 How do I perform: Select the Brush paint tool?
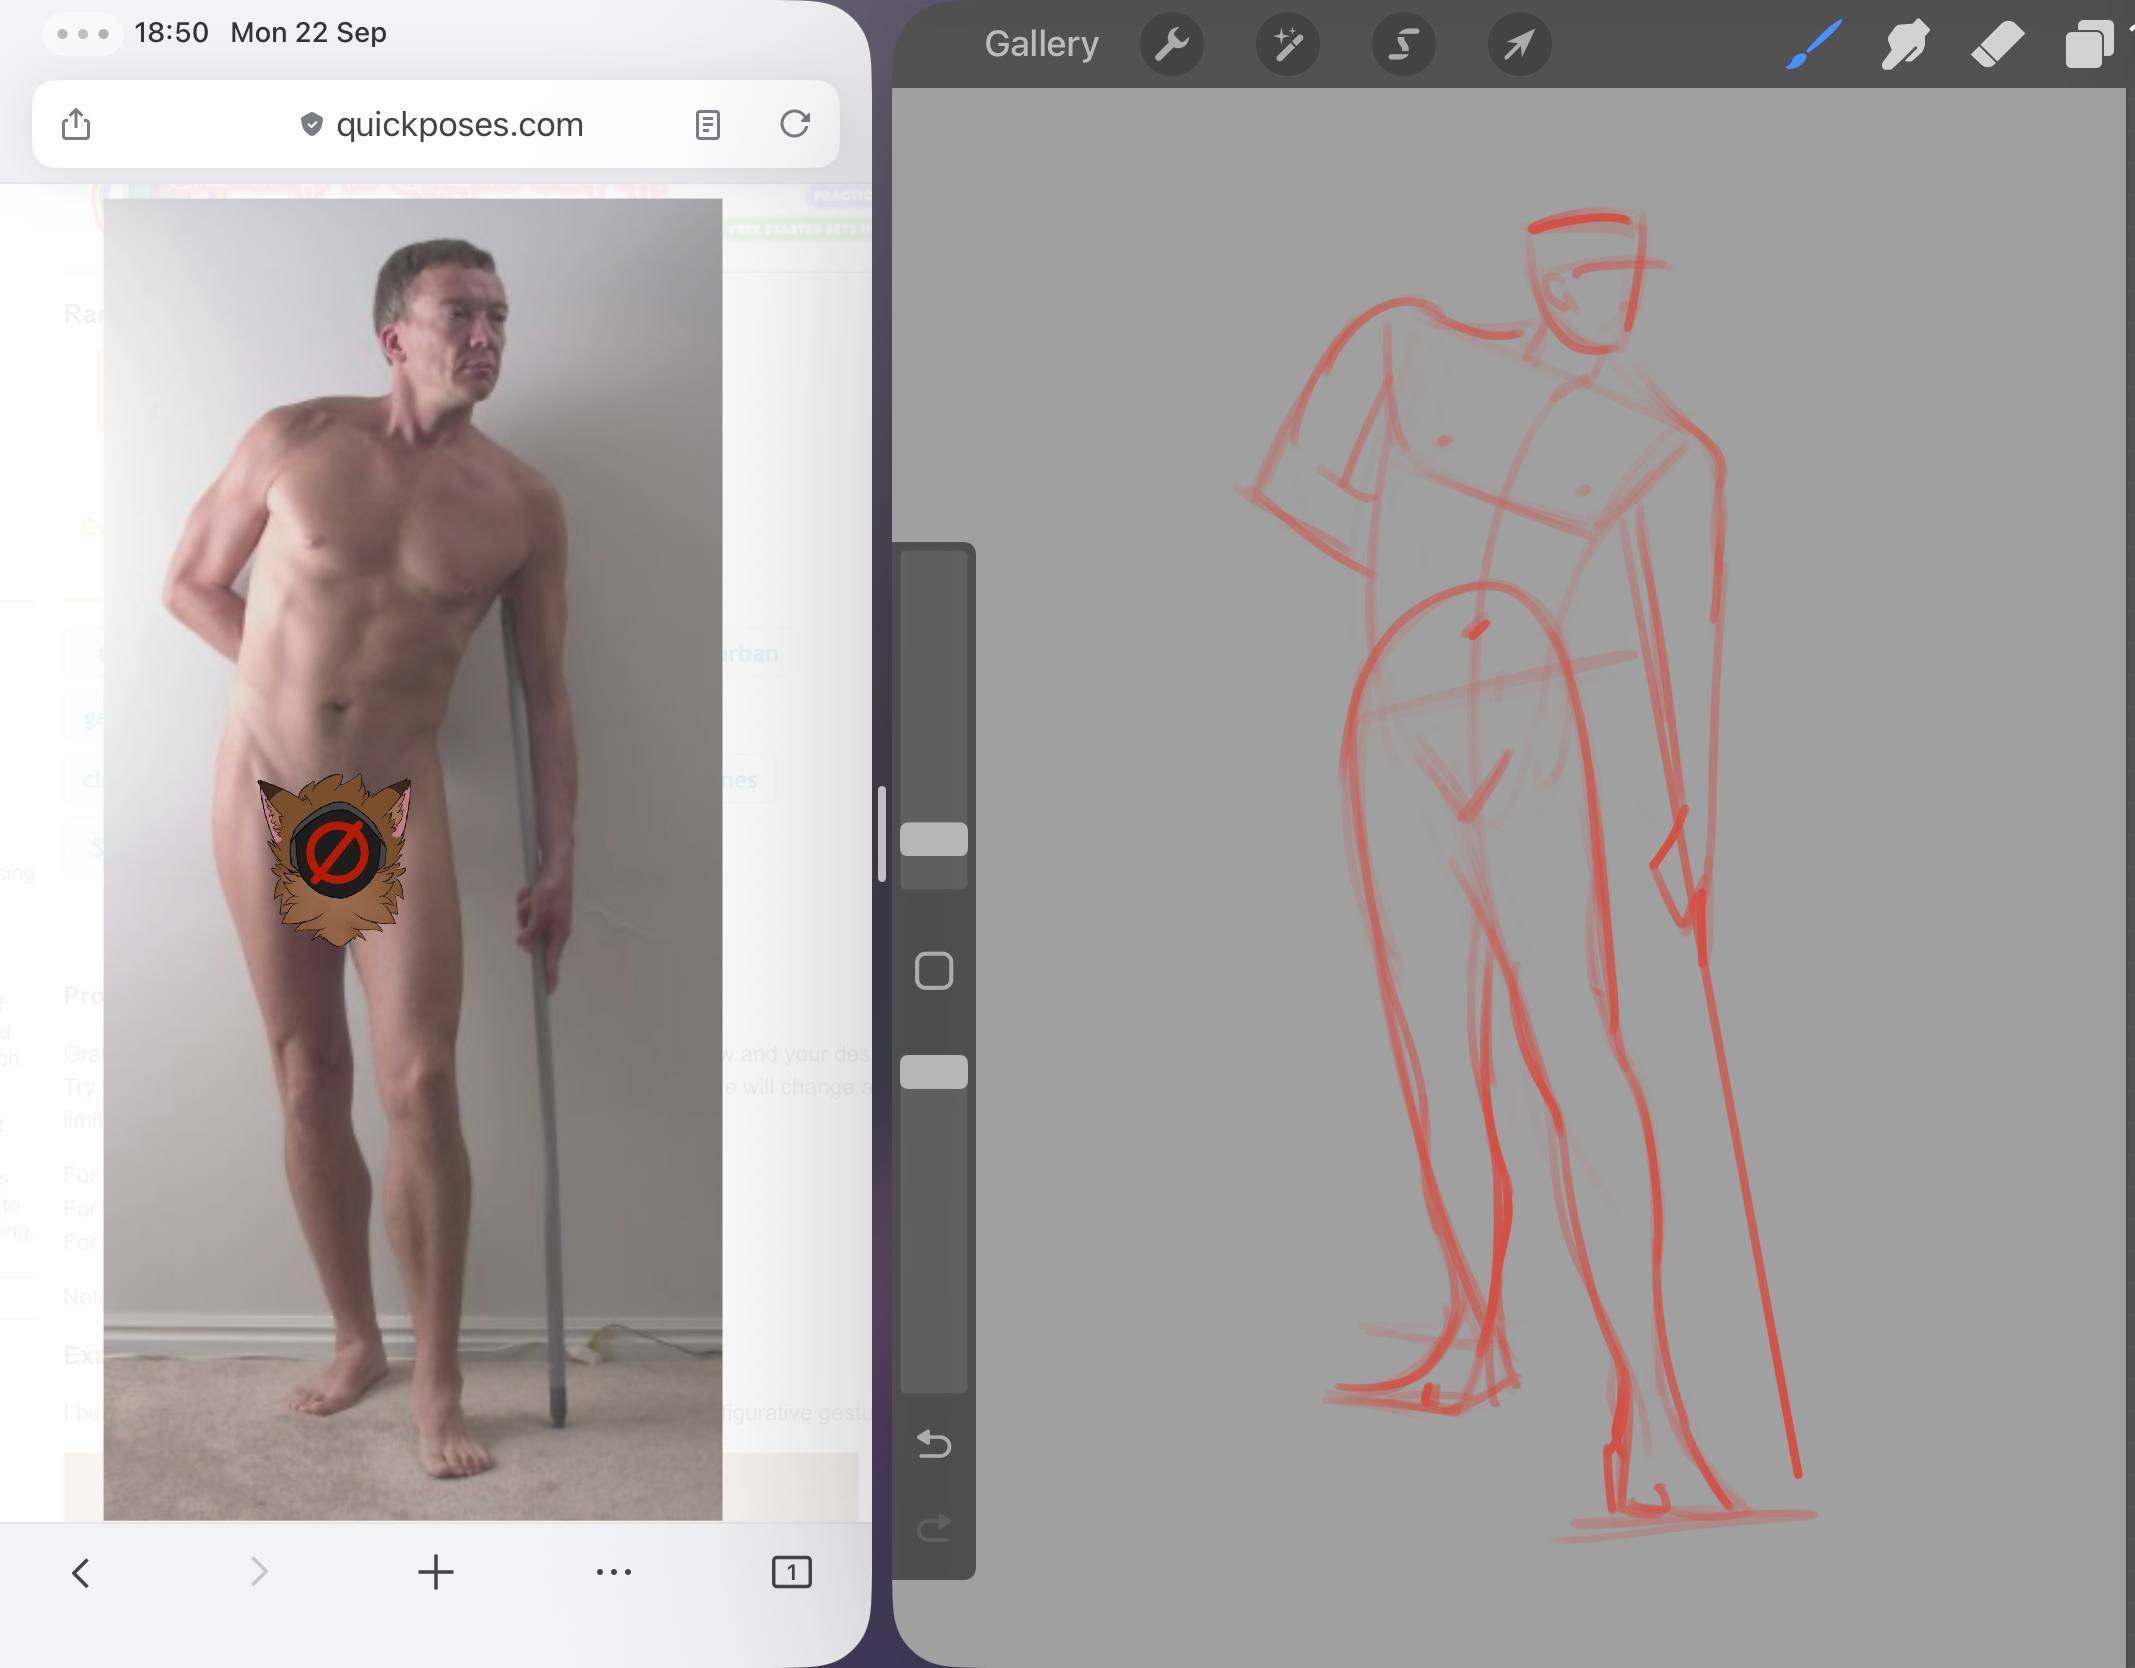tap(1814, 45)
